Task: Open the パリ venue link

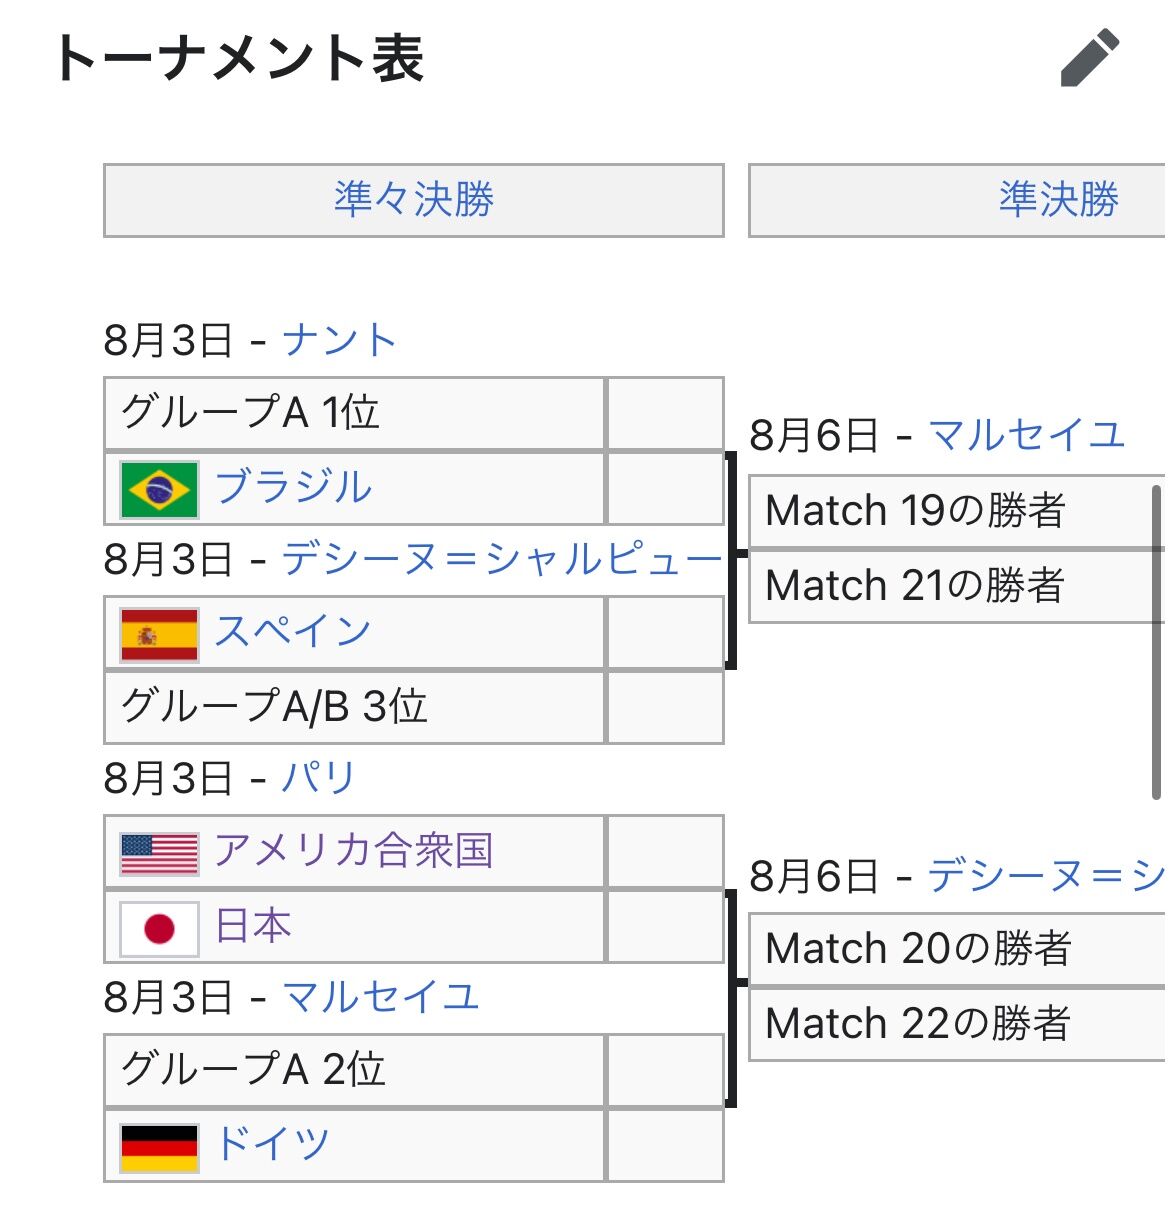Action: (x=318, y=778)
